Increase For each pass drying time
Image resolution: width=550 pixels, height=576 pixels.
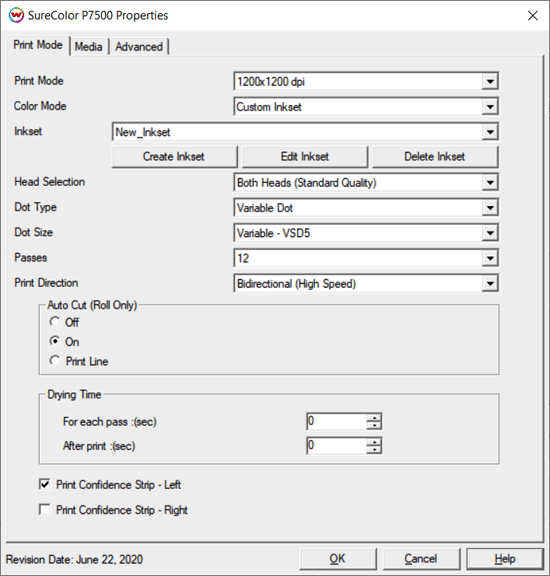click(x=374, y=417)
